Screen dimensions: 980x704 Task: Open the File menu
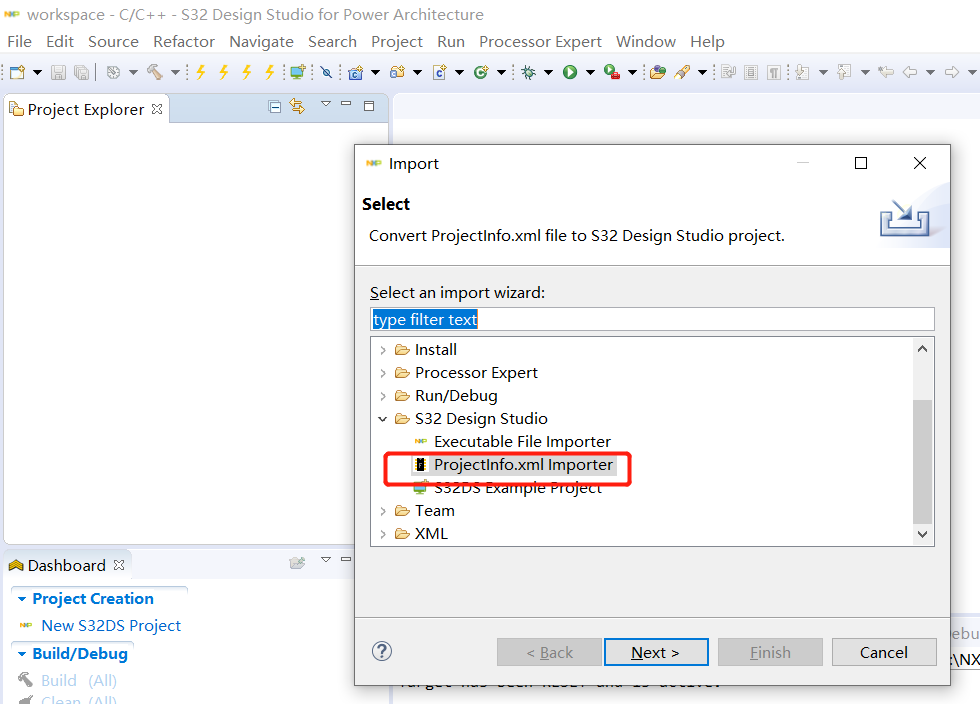coord(19,42)
